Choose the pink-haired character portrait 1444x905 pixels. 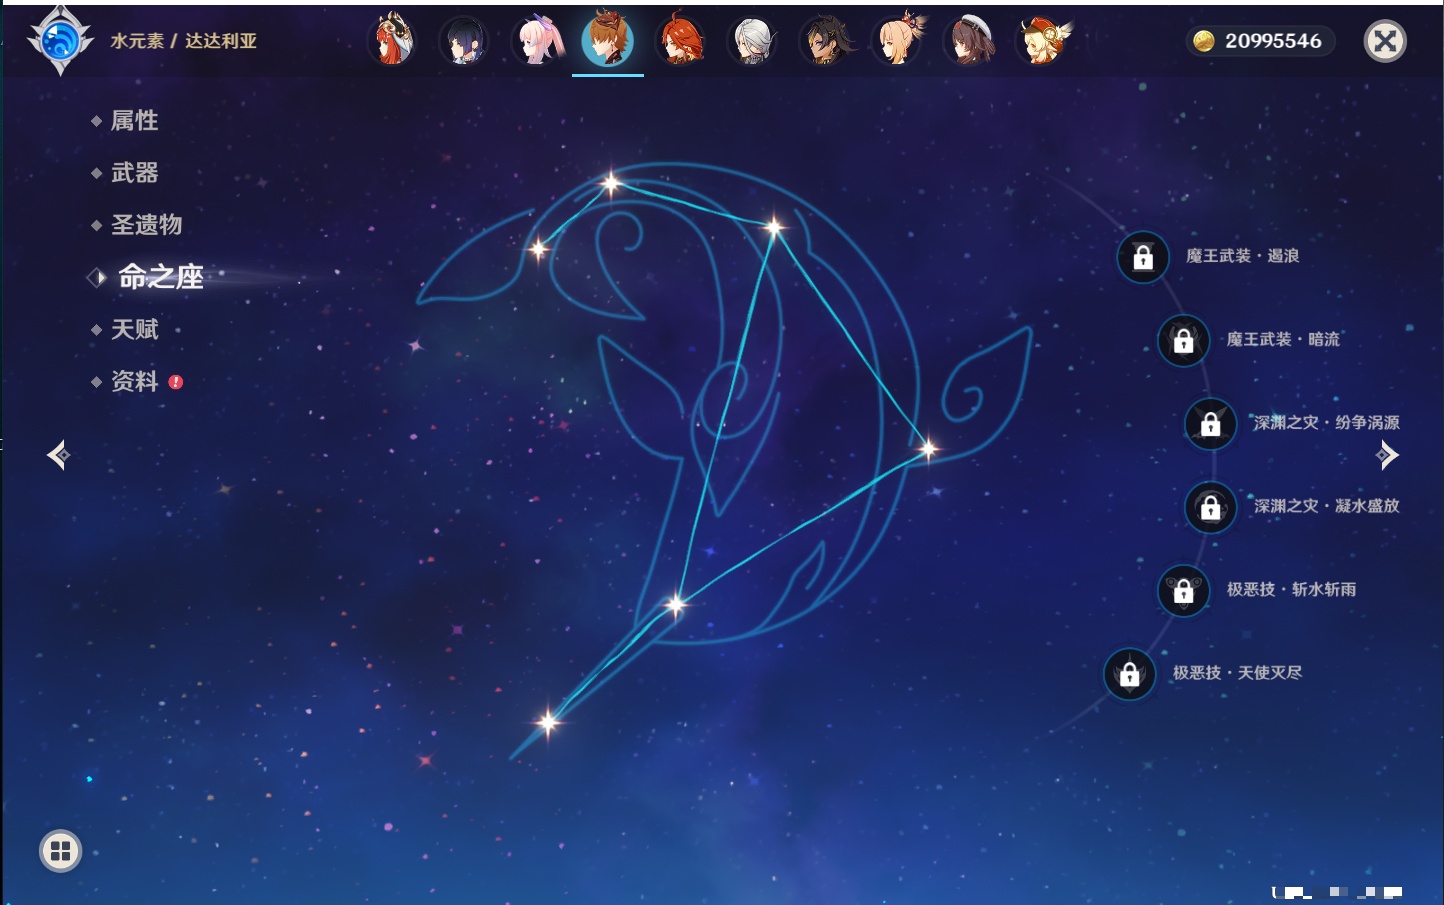click(x=537, y=41)
